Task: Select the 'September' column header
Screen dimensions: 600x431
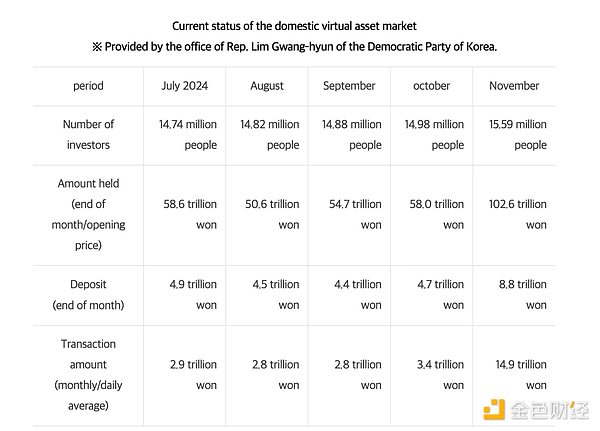Action: tap(349, 86)
